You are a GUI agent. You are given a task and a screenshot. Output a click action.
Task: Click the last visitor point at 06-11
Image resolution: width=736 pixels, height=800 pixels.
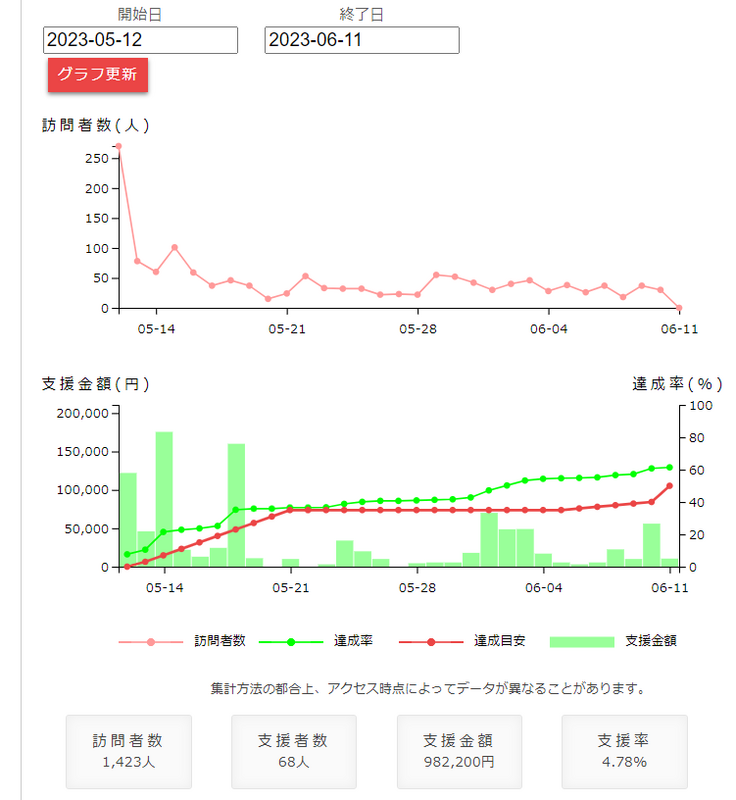679,308
